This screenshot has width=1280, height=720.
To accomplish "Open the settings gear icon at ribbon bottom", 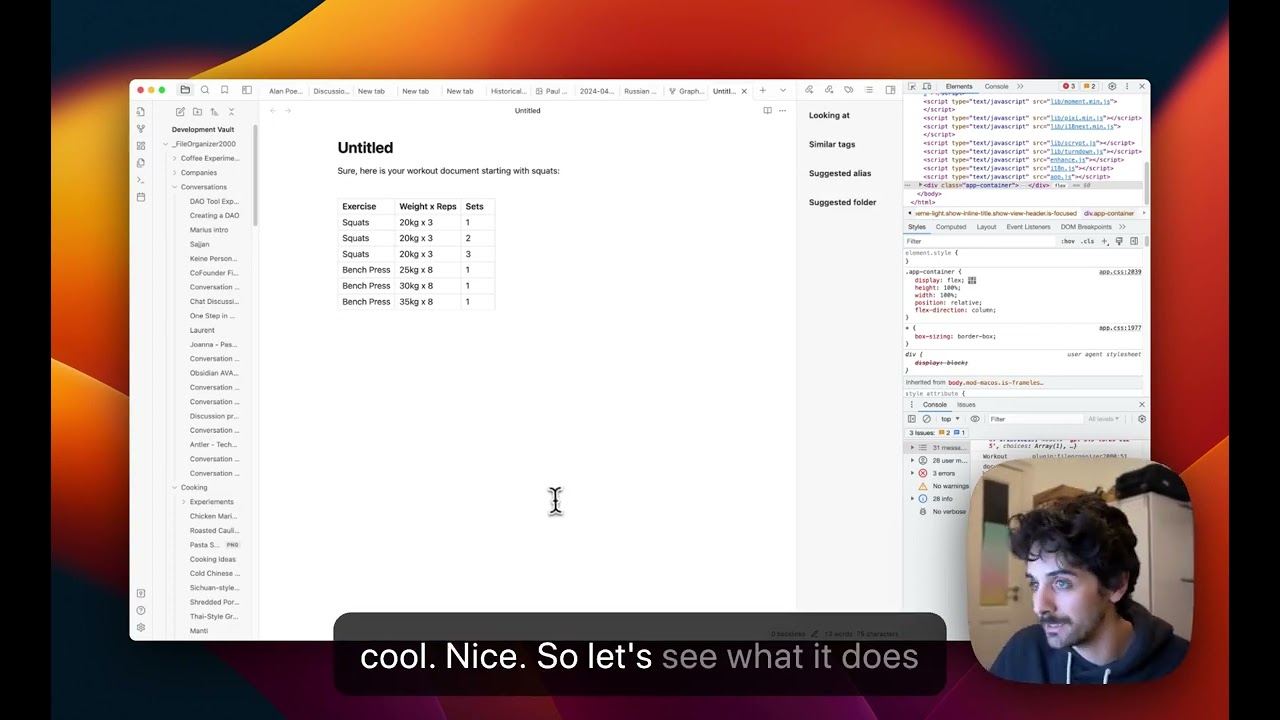I will tap(141, 628).
